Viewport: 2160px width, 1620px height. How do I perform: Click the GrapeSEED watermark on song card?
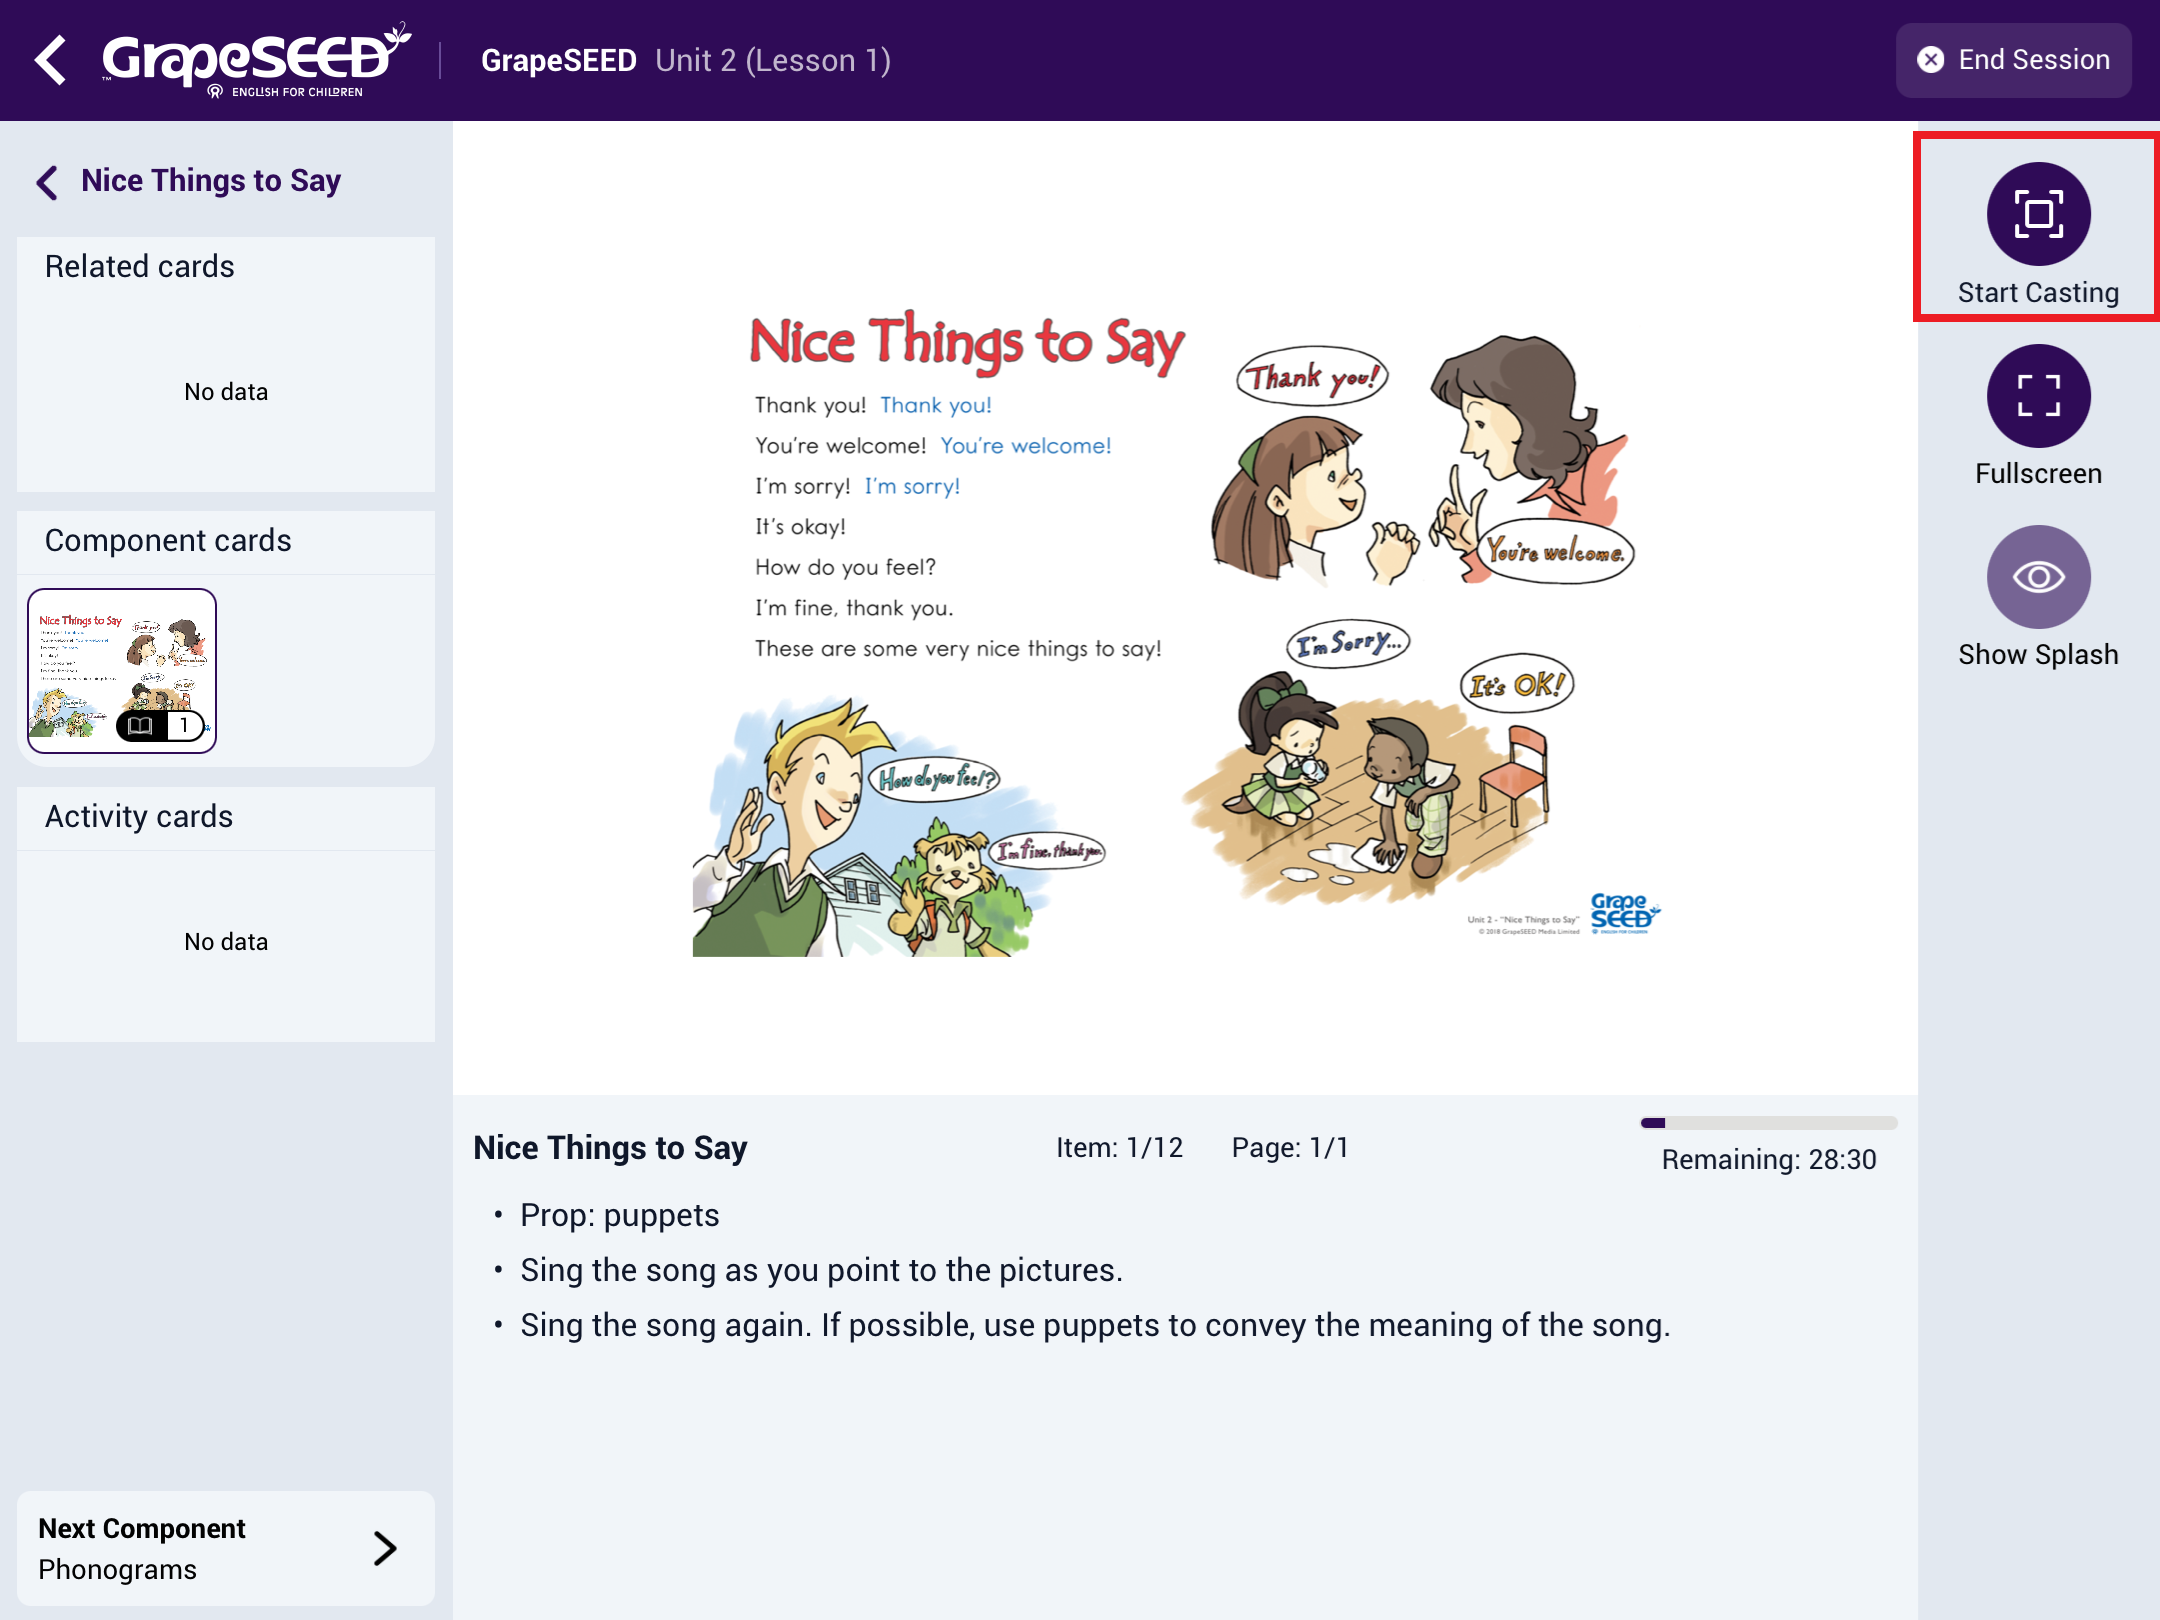[x=1624, y=913]
